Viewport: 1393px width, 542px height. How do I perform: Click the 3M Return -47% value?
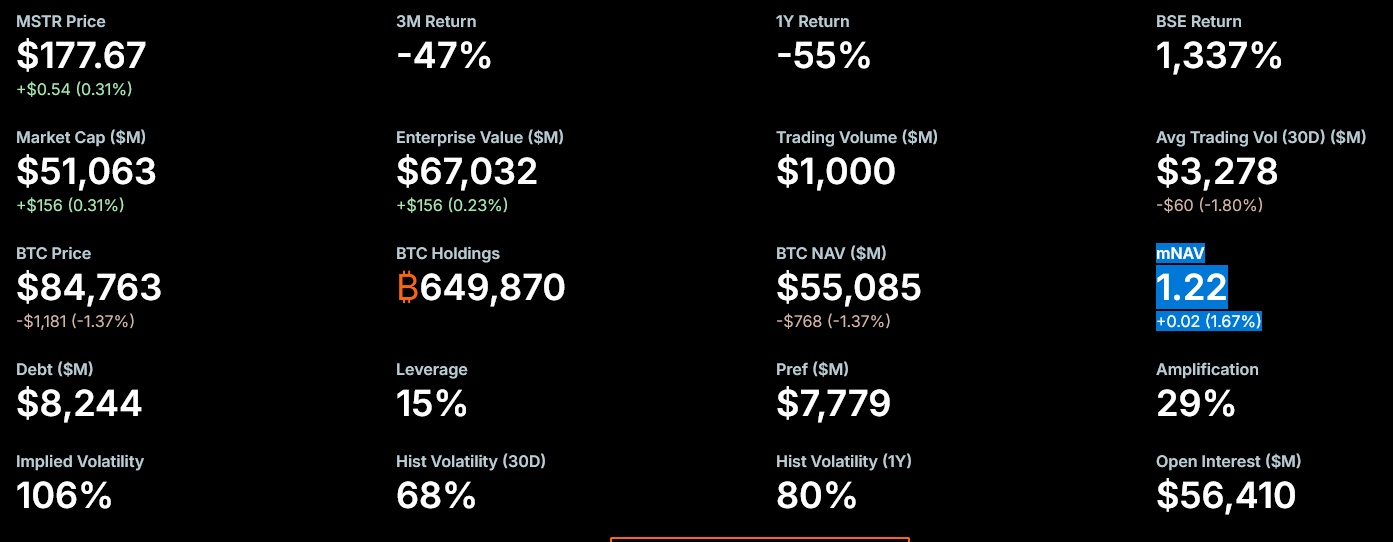pyautogui.click(x=444, y=55)
